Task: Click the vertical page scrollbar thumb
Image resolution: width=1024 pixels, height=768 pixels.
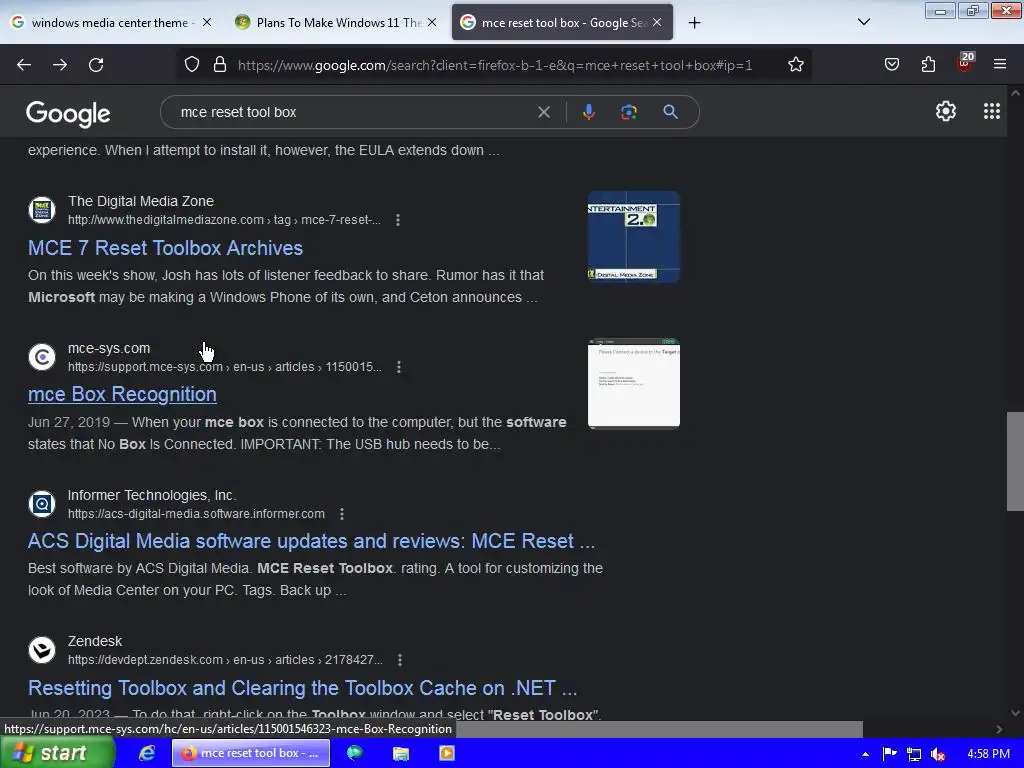Action: [x=1015, y=461]
